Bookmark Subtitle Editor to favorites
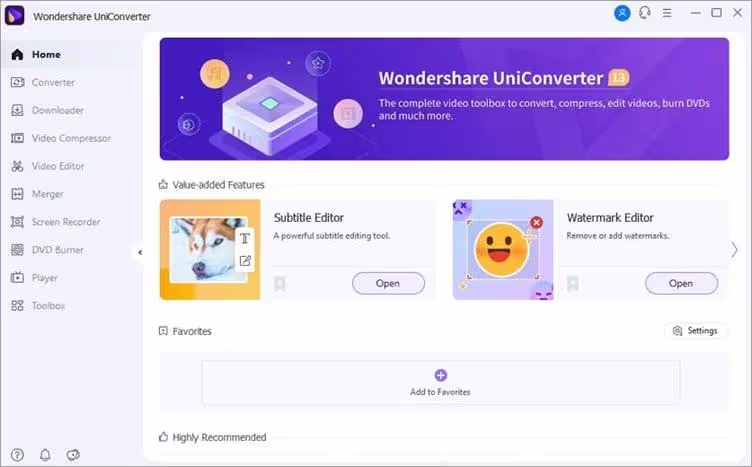Screen dimensions: 752x467 pyautogui.click(x=280, y=284)
